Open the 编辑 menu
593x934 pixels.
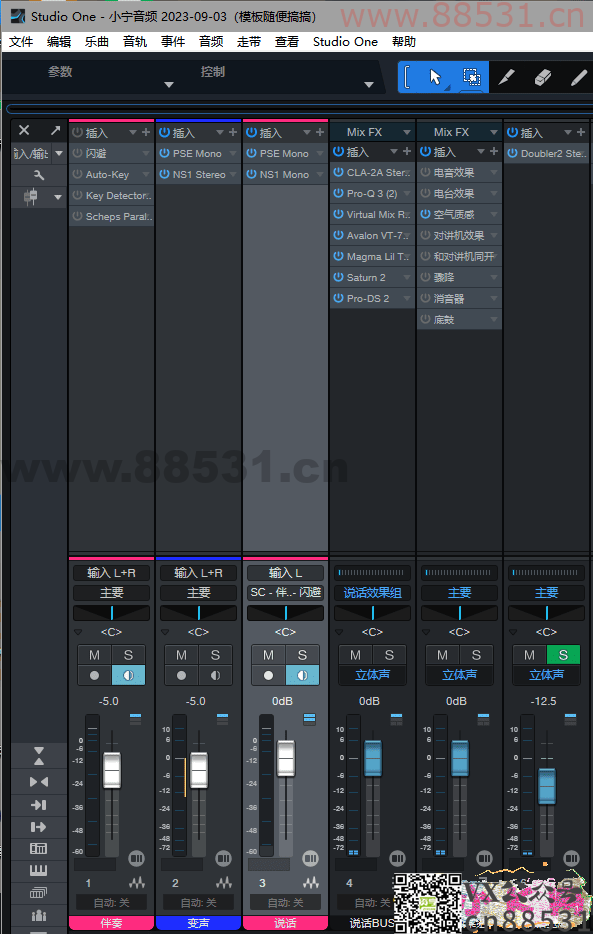pos(59,42)
